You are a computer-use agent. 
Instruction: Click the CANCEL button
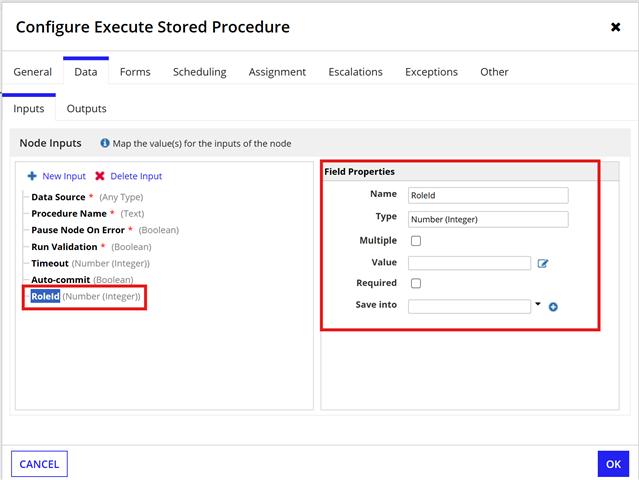(39, 464)
